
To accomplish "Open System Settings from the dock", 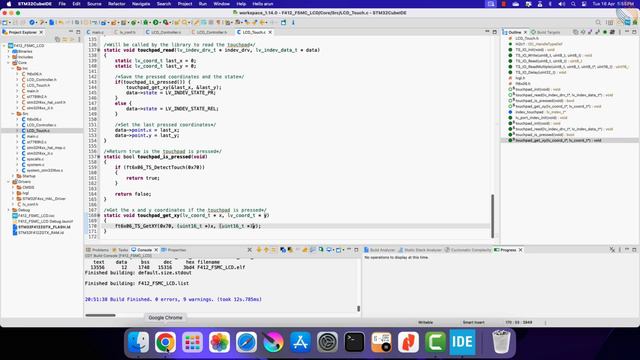I will 327,342.
